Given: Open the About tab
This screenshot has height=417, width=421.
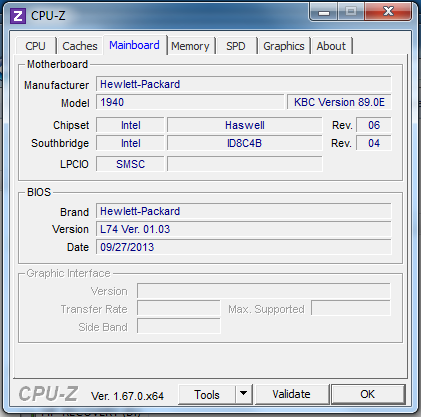Looking at the screenshot, I should 331,46.
